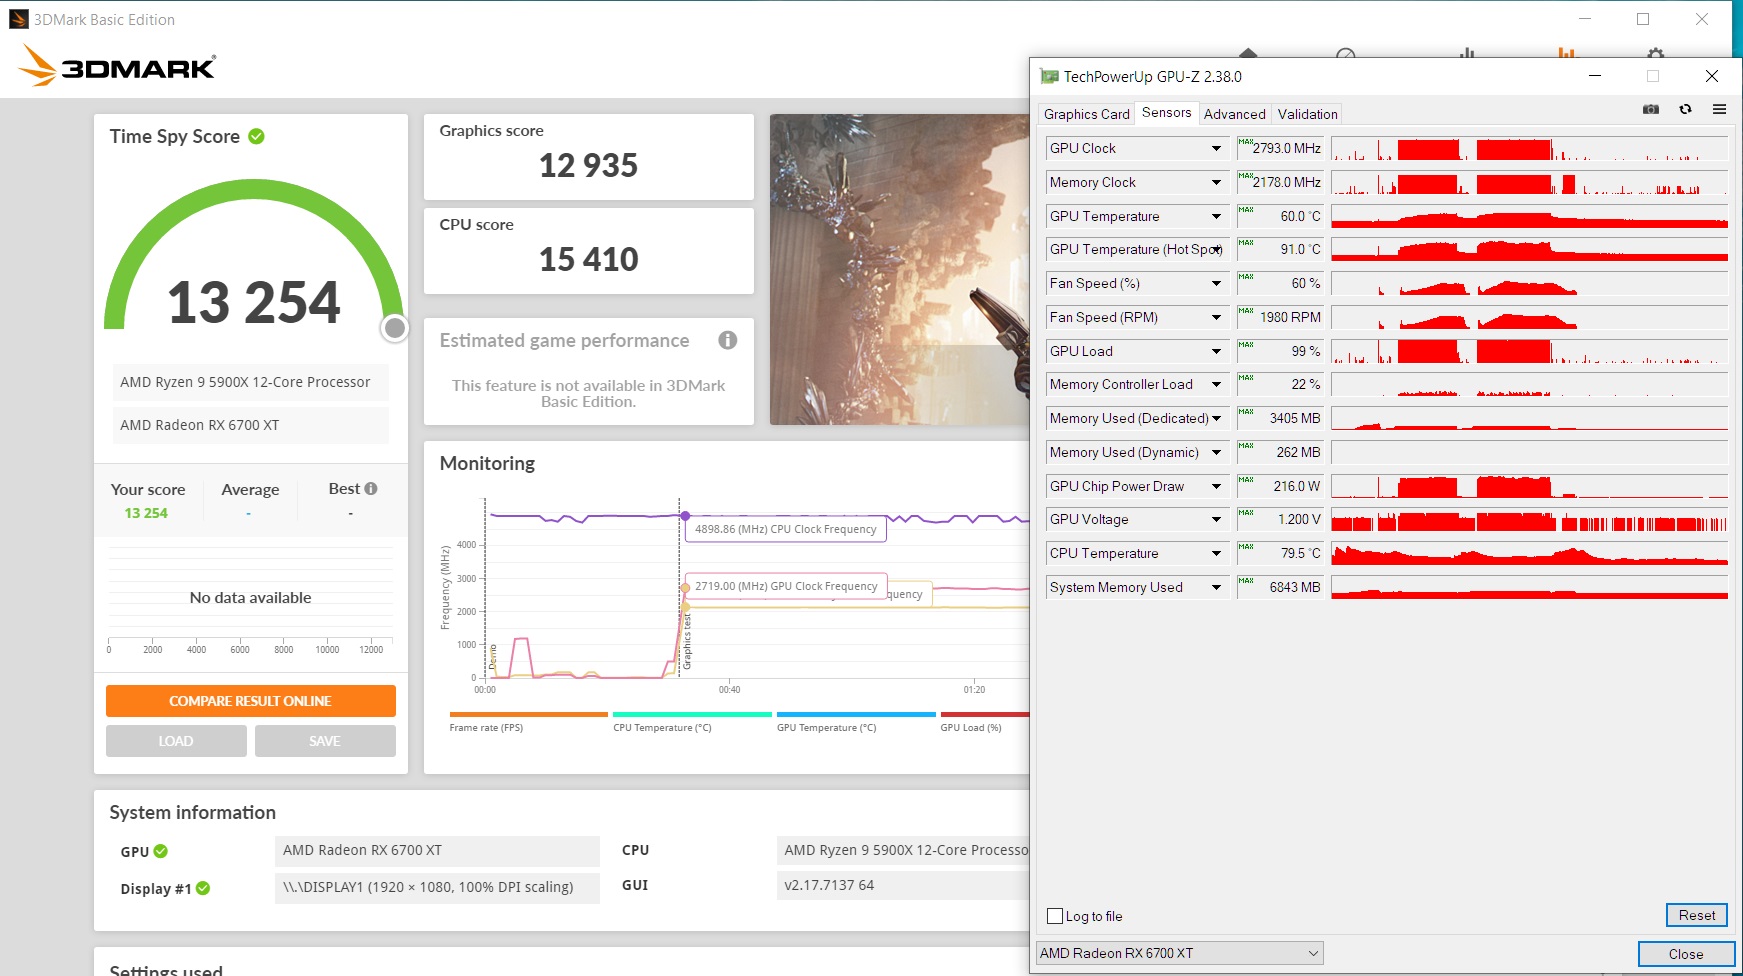Click the green 13 254 under Your score
The height and width of the screenshot is (976, 1743).
146,513
